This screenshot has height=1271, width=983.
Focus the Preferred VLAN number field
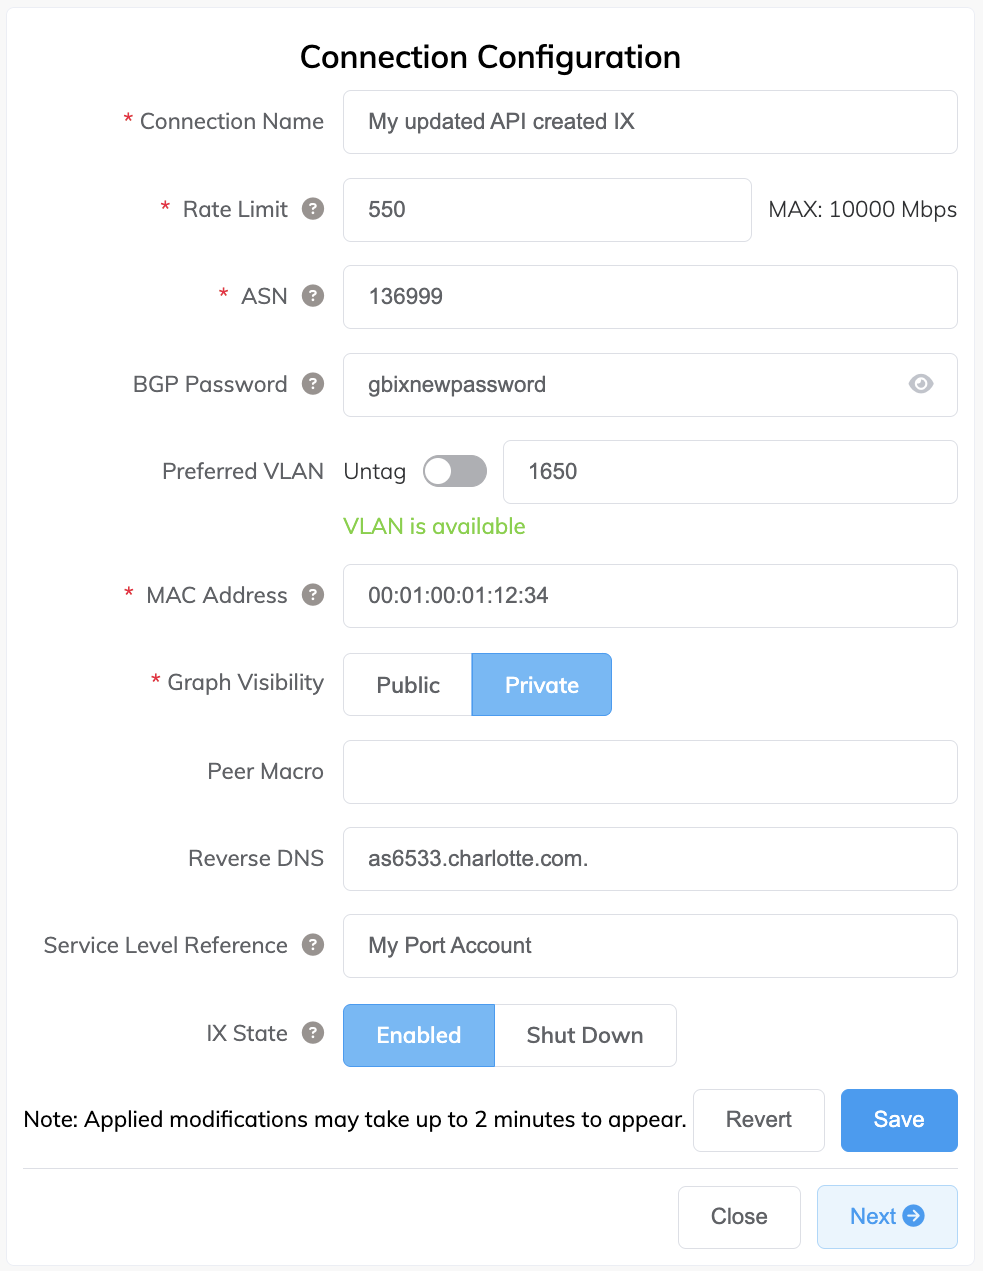(730, 472)
